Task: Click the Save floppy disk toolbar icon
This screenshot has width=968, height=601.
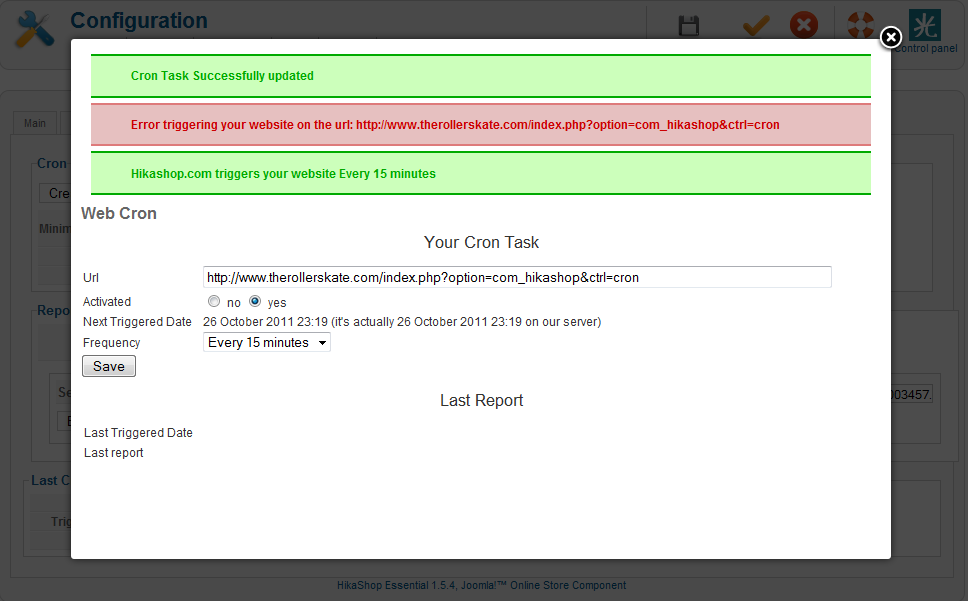Action: [x=689, y=26]
